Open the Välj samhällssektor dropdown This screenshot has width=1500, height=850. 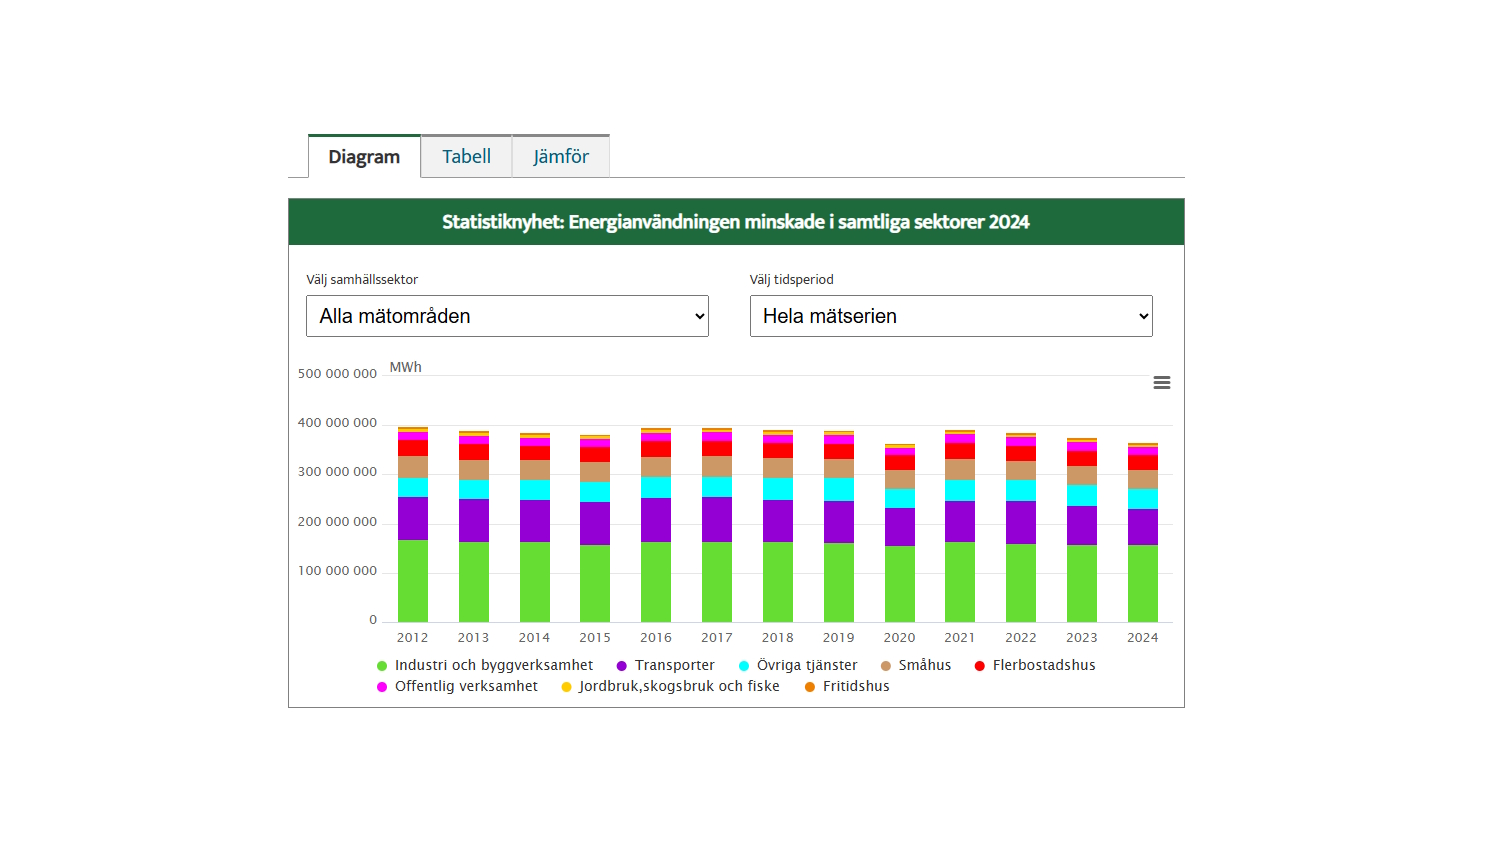point(507,316)
